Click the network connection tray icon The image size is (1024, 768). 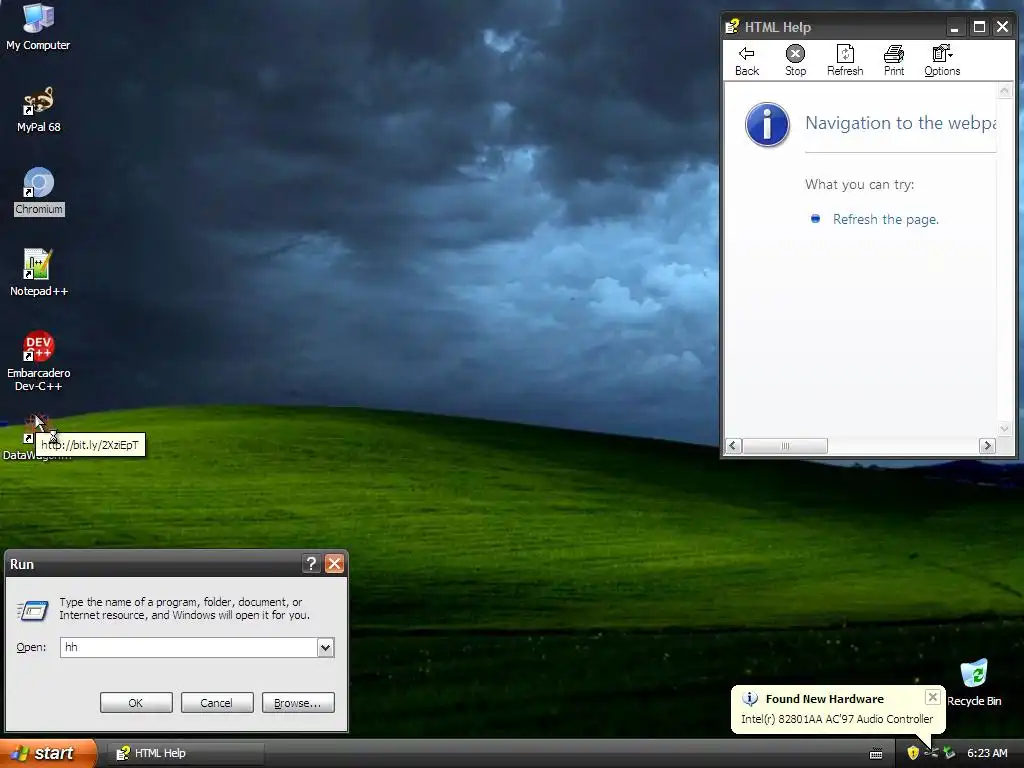(931, 753)
